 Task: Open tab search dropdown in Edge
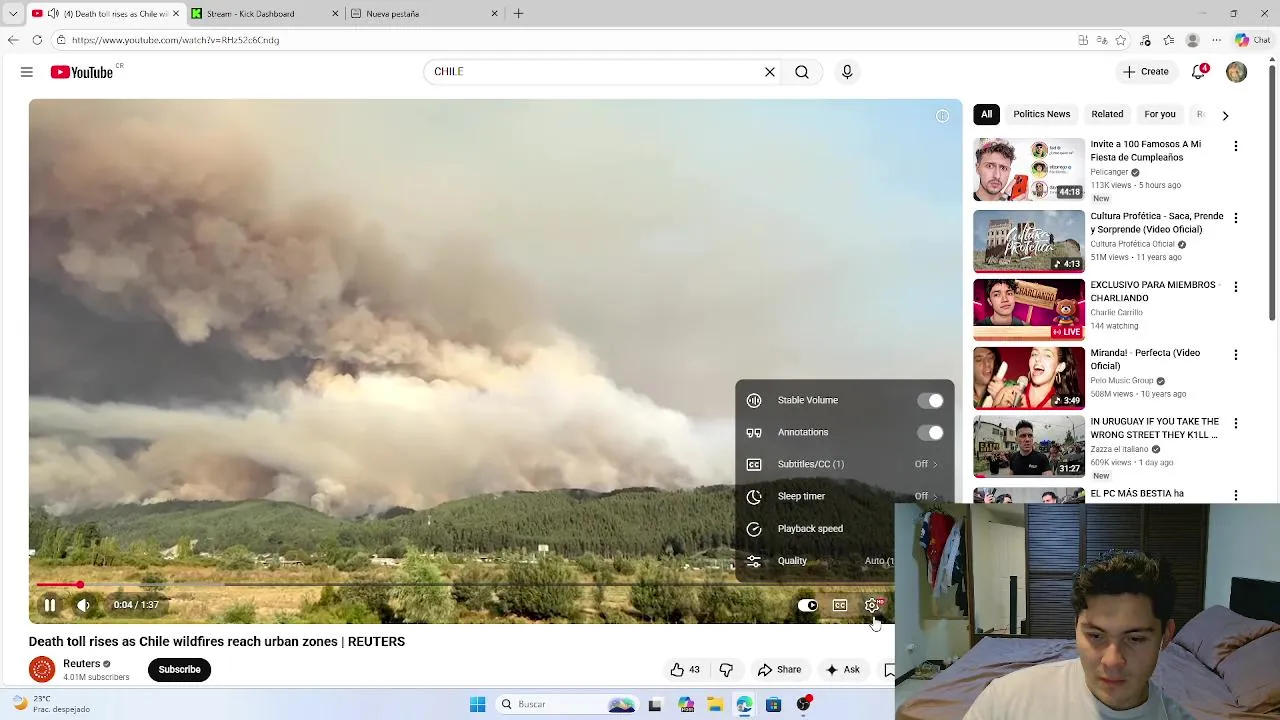point(13,14)
